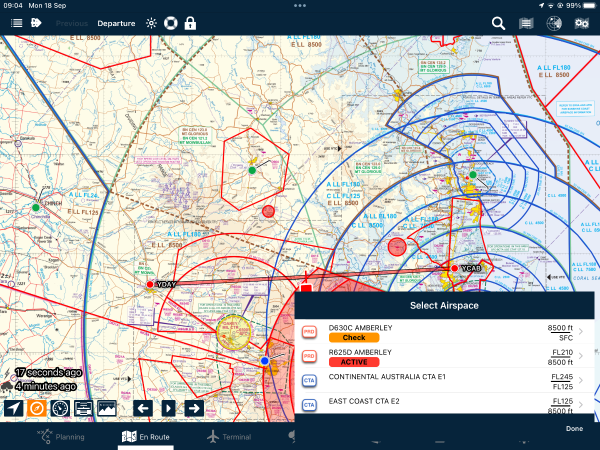
Task: Center map on aircraft location arrow
Action: pos(14,408)
